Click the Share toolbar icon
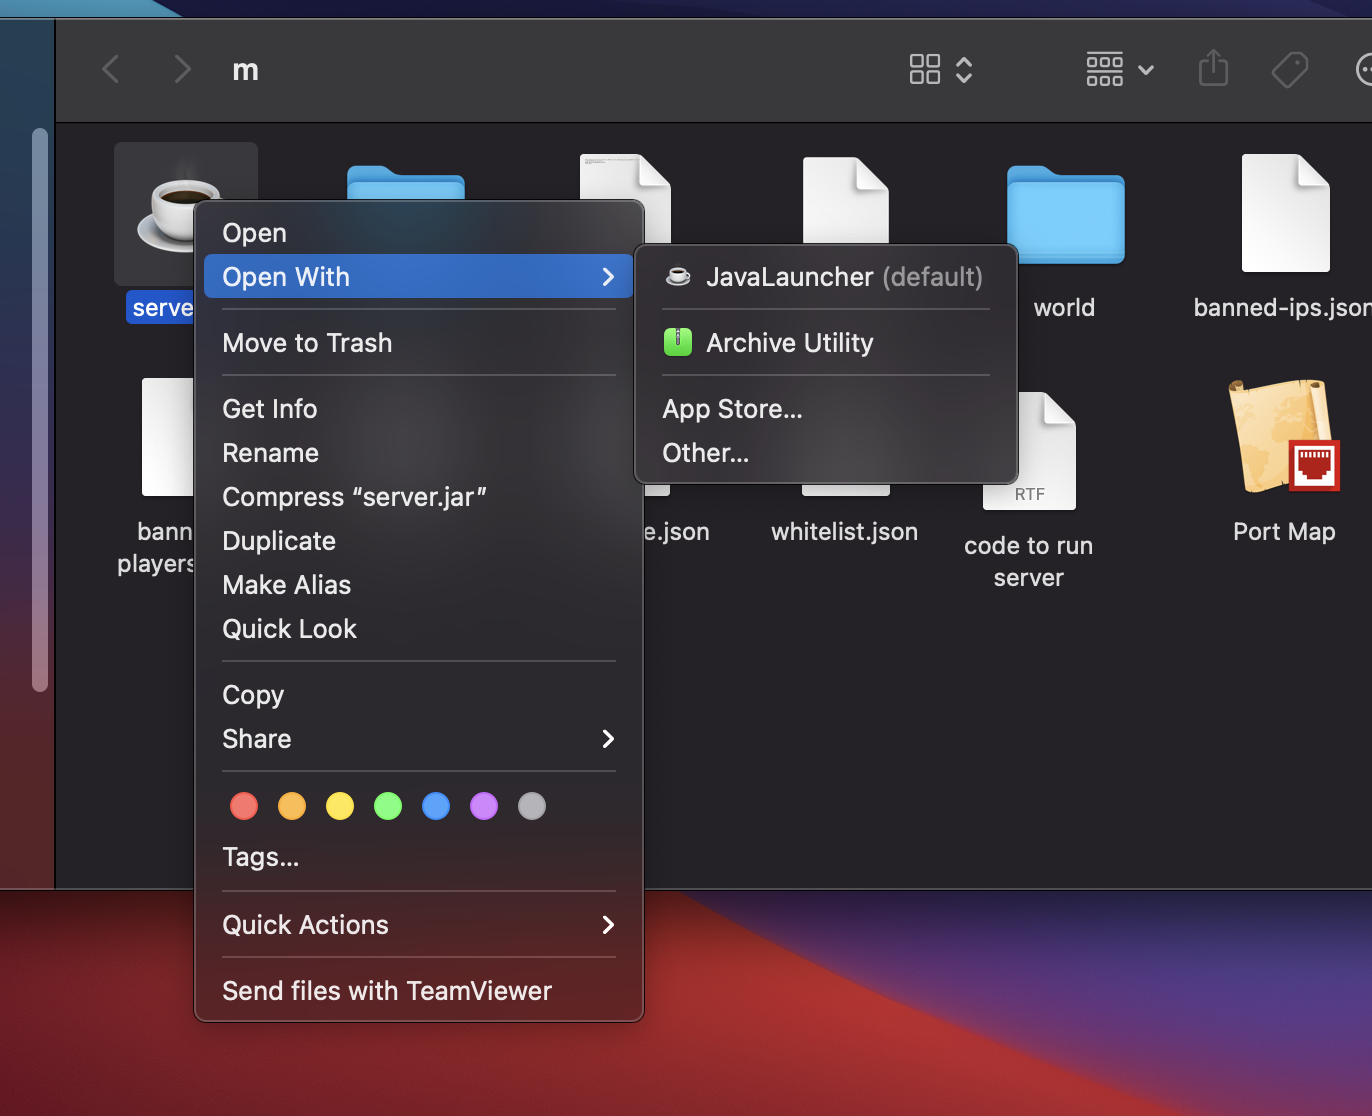The image size is (1372, 1116). click(x=1213, y=70)
